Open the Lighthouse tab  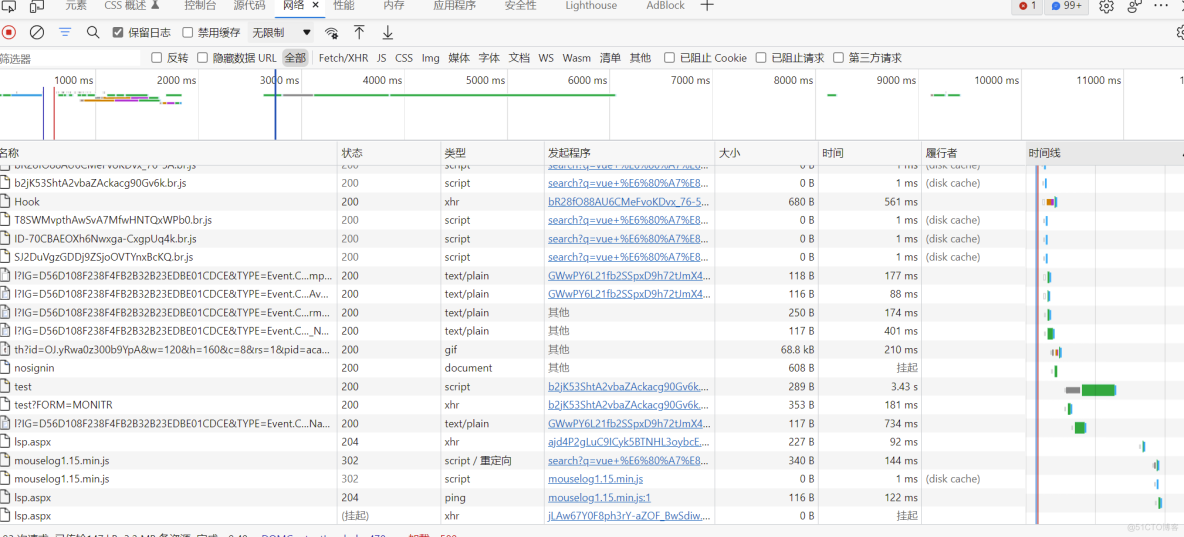point(591,6)
